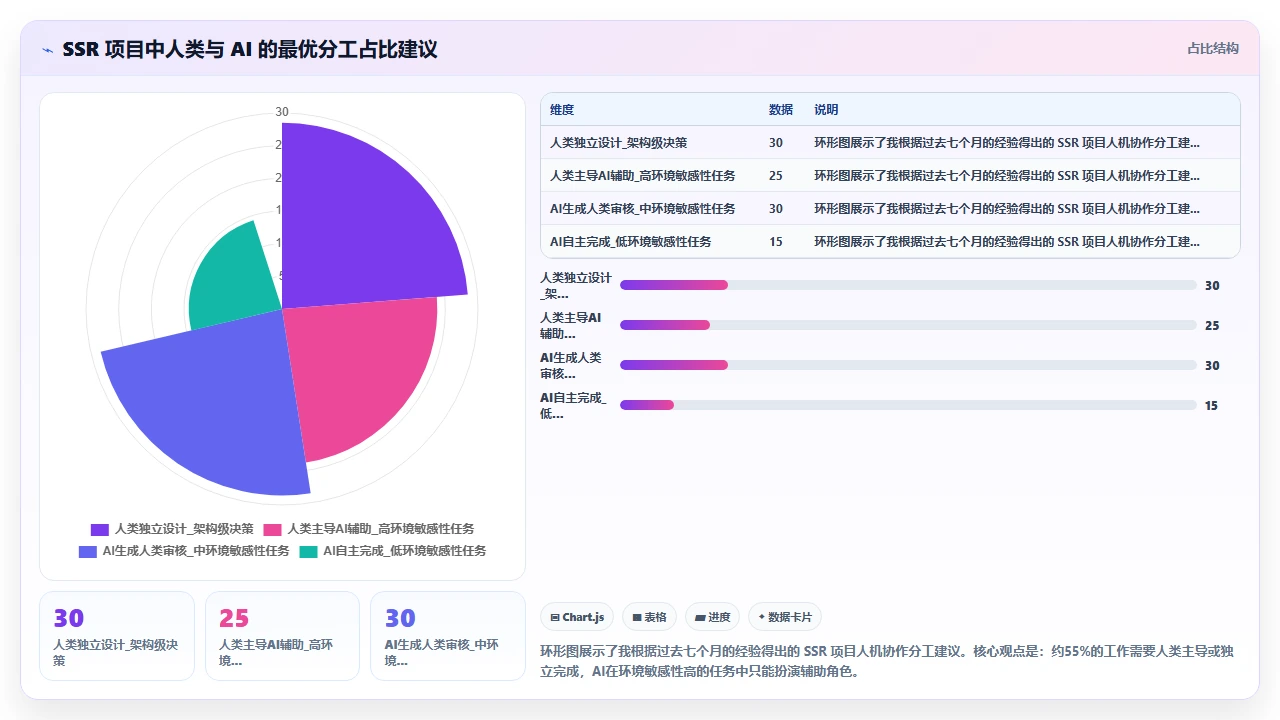Select table row 人类独立设计_架构级决策
This screenshot has width=1280, height=720.
pos(890,143)
